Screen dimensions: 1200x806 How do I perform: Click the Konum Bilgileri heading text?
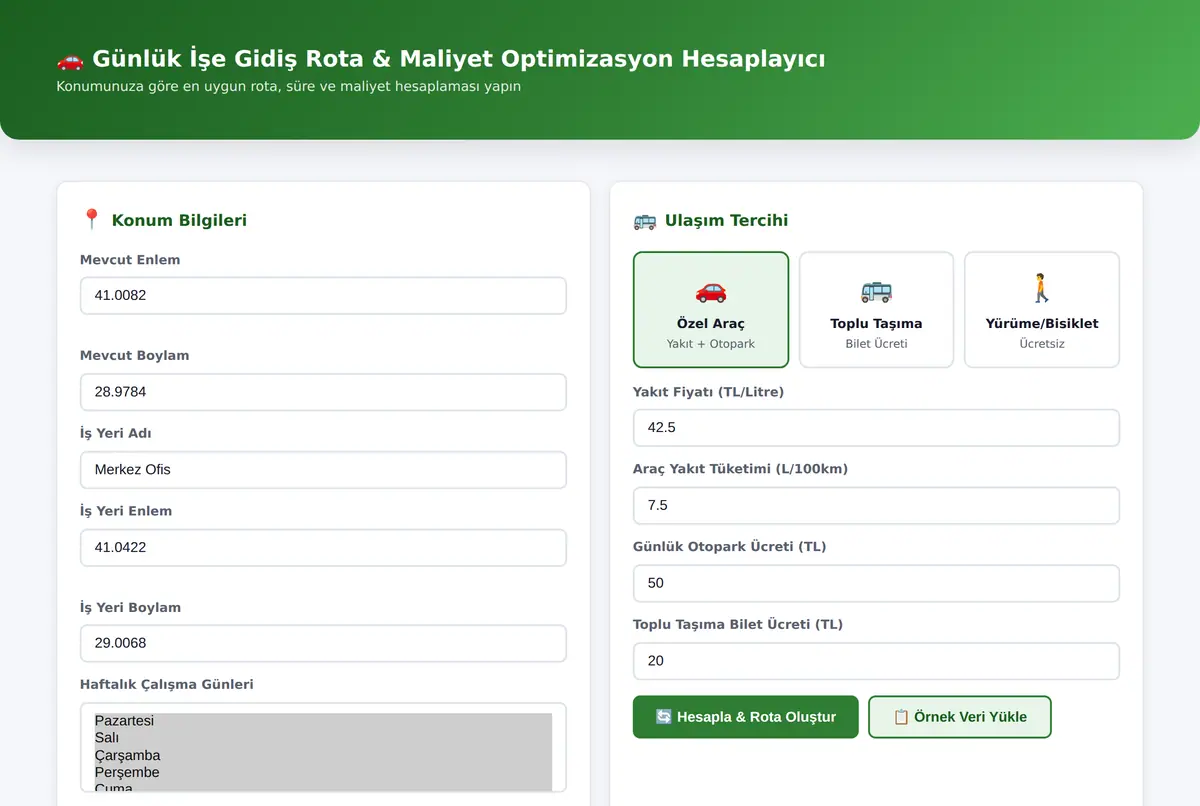coord(179,221)
